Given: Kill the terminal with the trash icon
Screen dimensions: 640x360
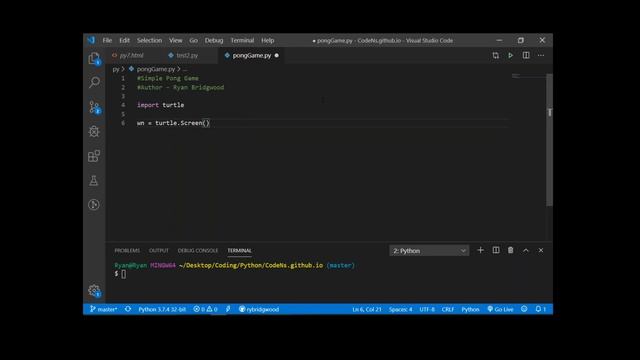Looking at the screenshot, I should [511, 250].
